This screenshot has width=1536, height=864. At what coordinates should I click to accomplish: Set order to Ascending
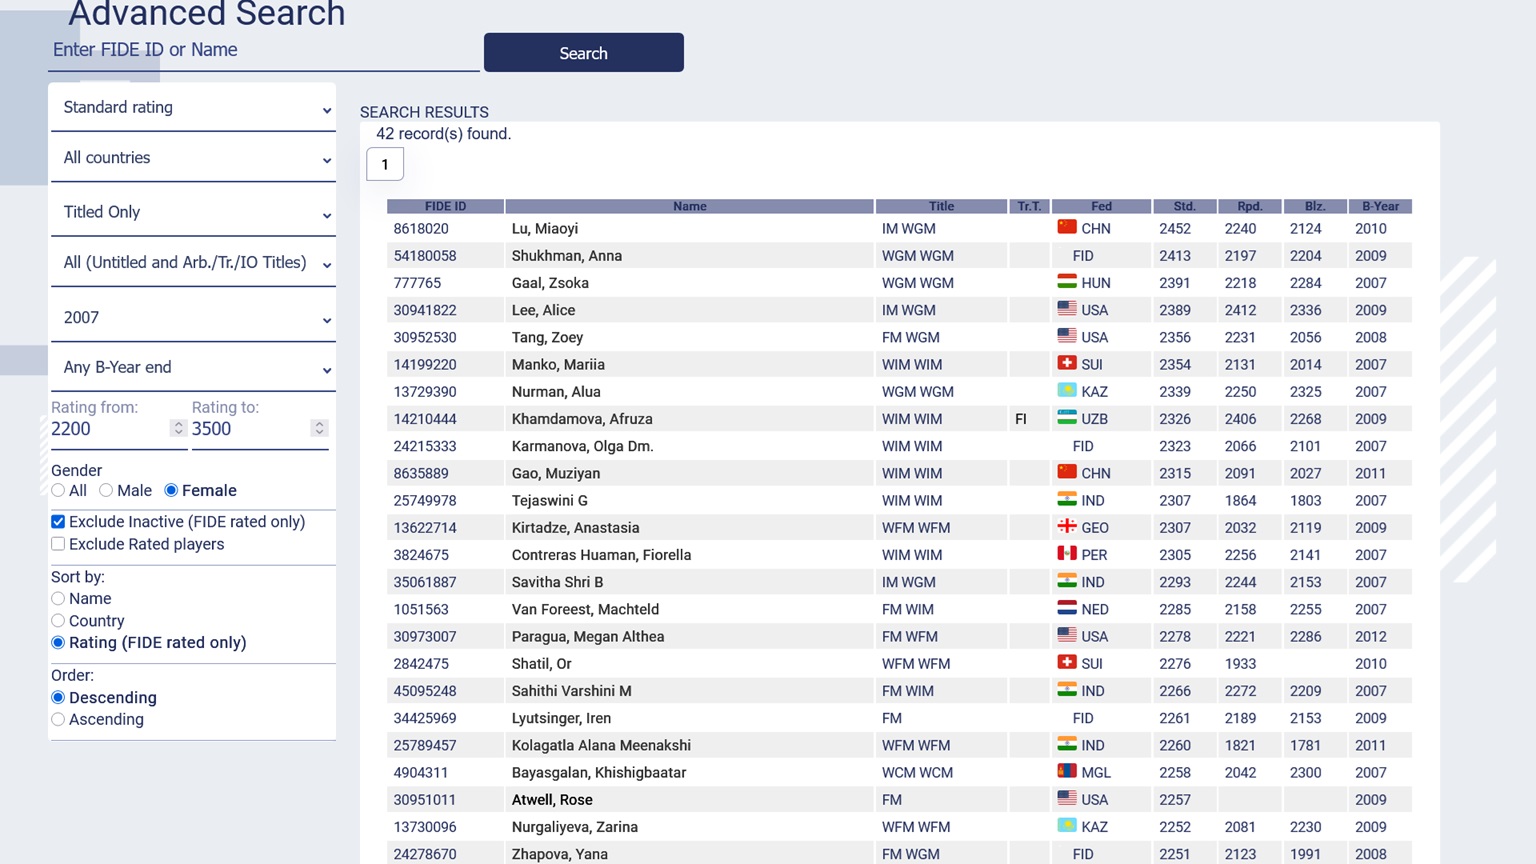58,720
